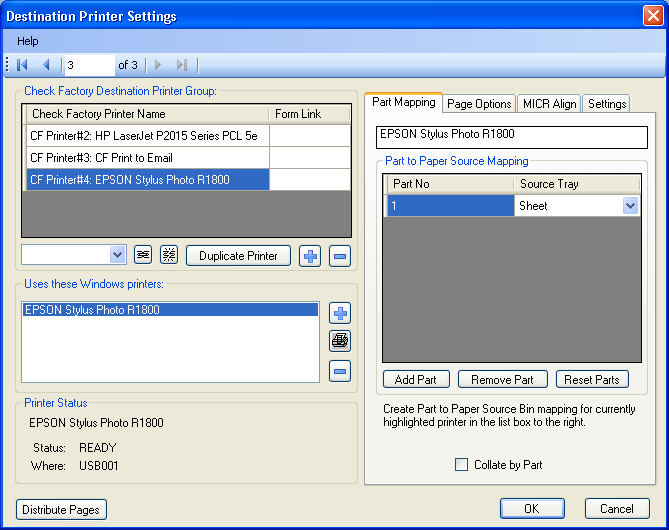Open the Settings tab
669x530 pixels.
tap(606, 104)
